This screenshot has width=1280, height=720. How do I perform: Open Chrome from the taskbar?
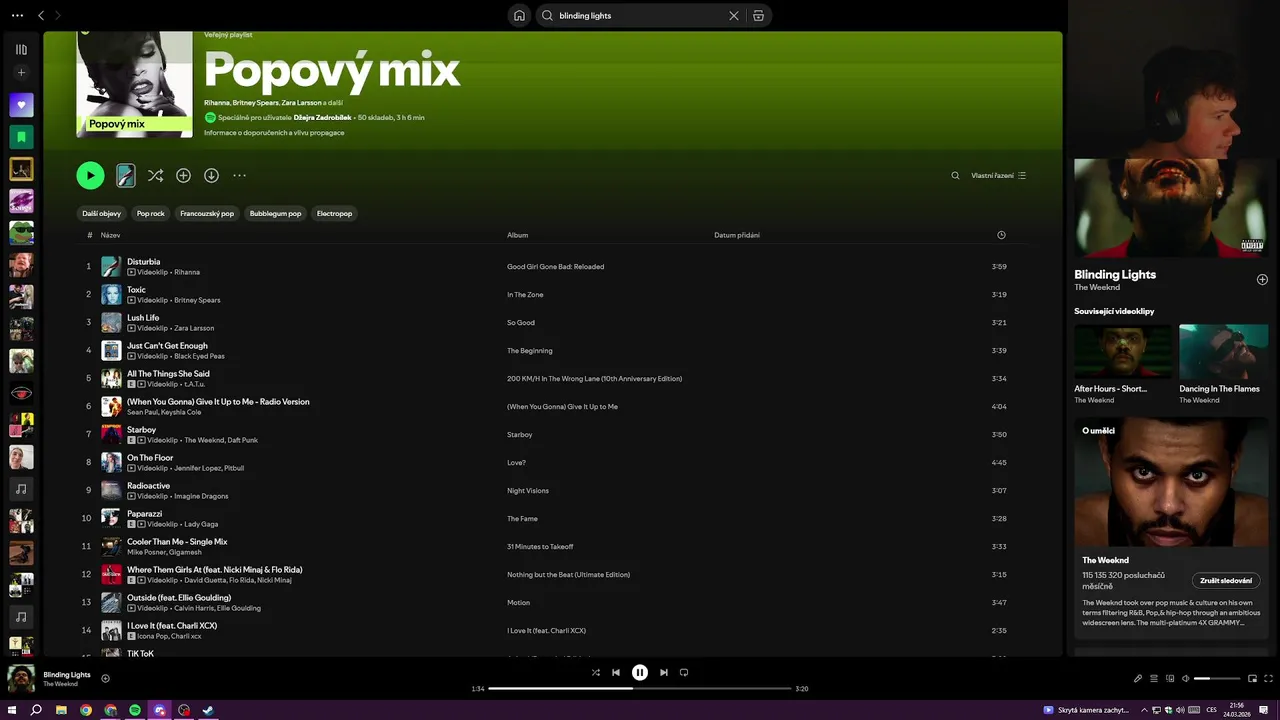86,710
